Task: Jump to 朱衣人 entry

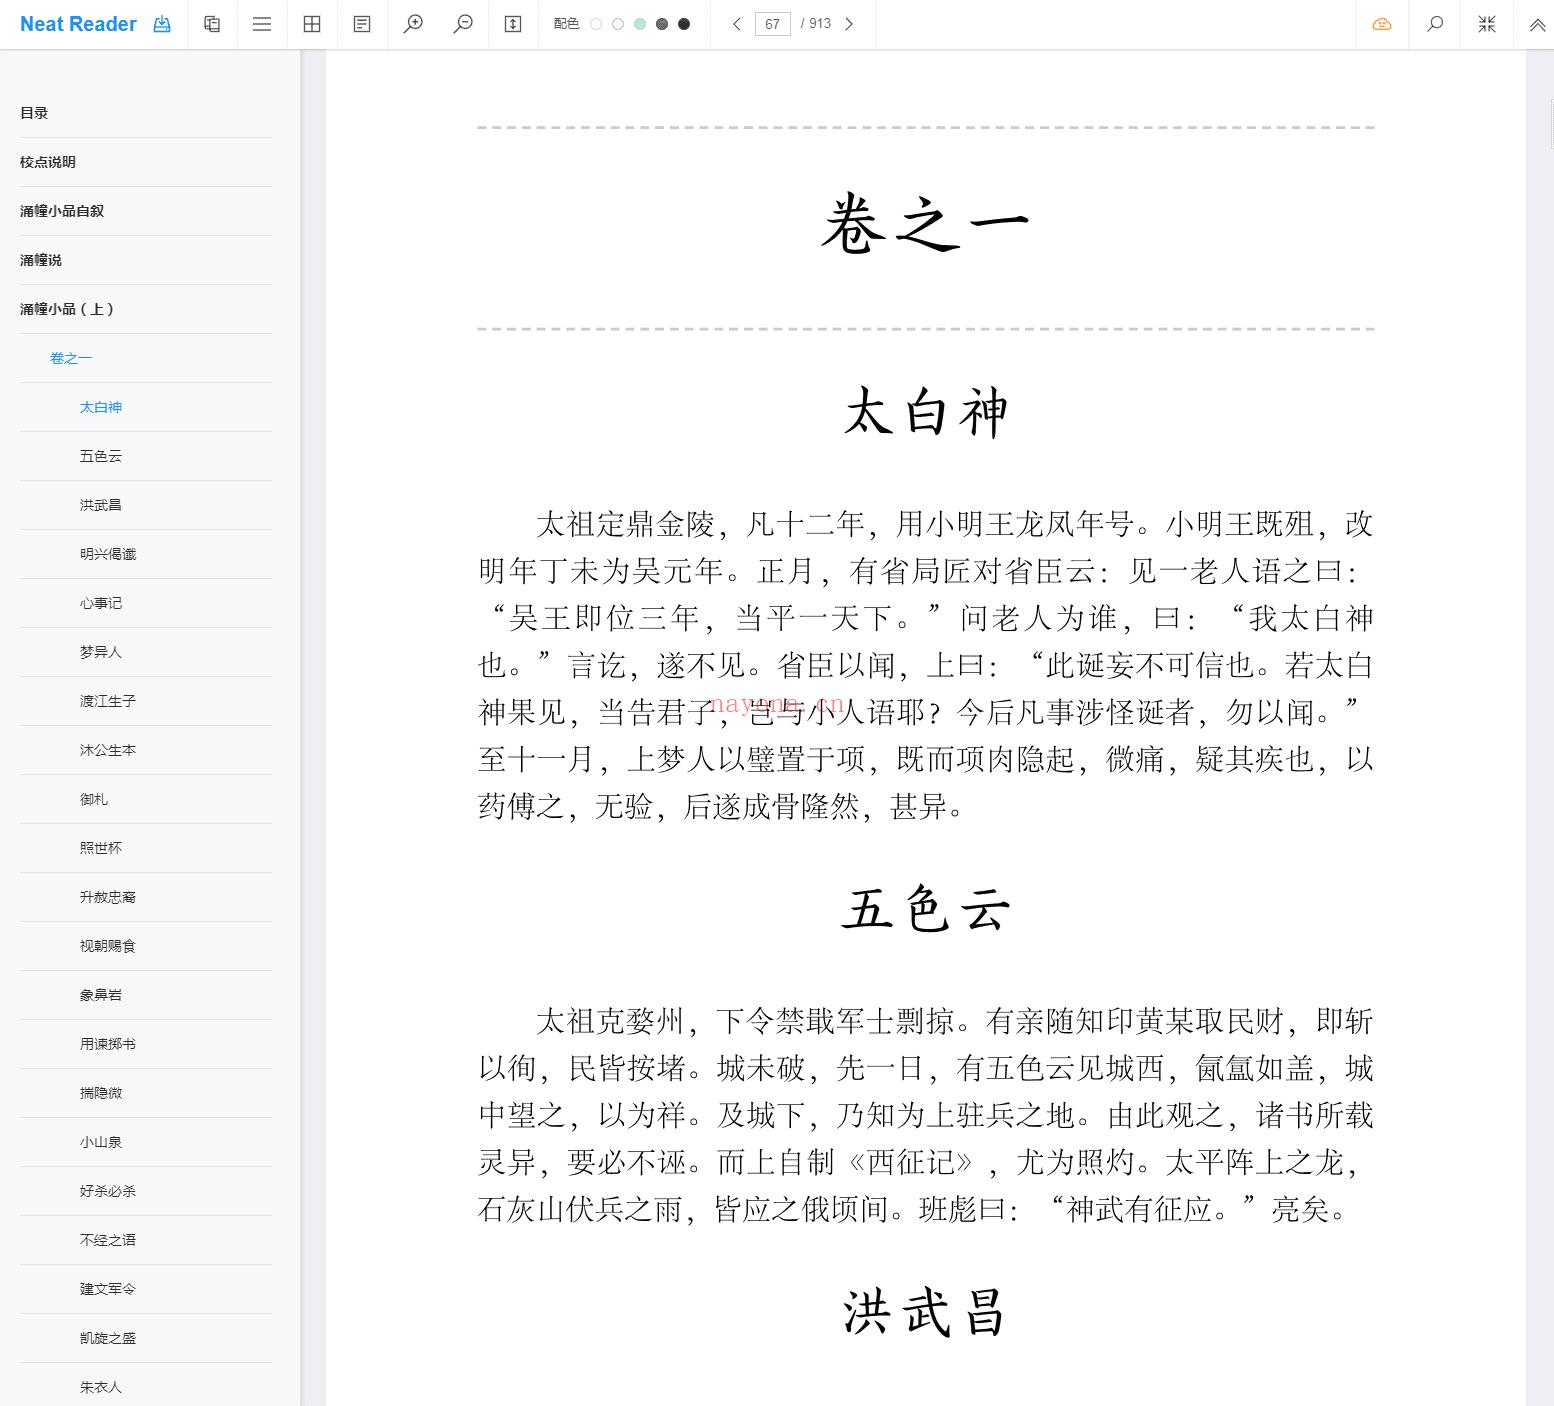Action: 101,1387
